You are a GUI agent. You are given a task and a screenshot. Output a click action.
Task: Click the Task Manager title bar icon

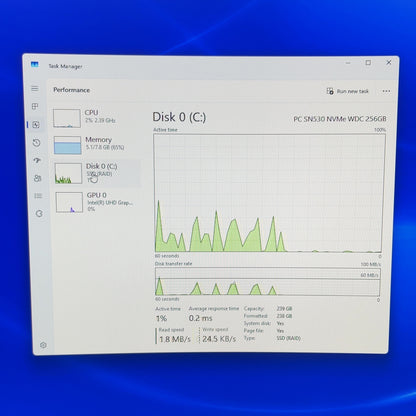34,64
